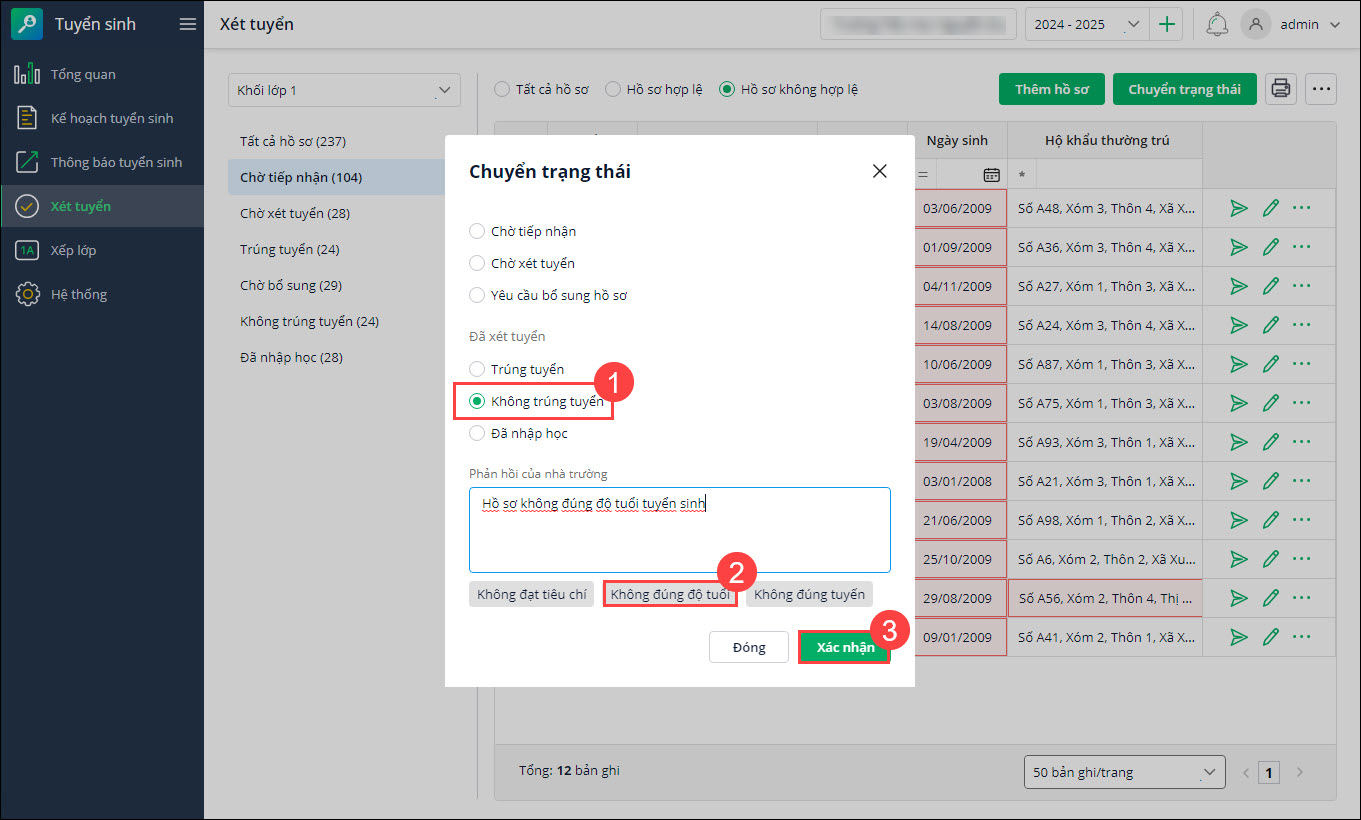Click the Xác nhận confirm button
The height and width of the screenshot is (820, 1361).
click(845, 647)
